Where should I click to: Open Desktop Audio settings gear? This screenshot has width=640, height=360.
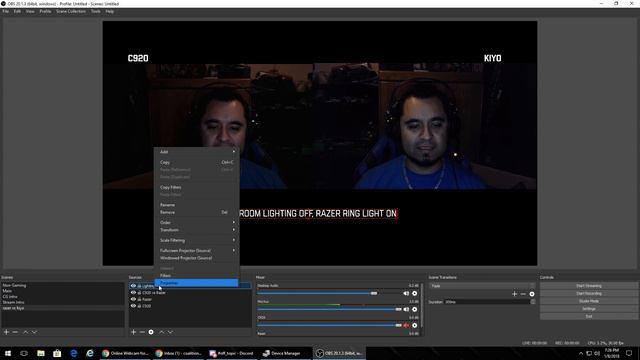(x=415, y=293)
